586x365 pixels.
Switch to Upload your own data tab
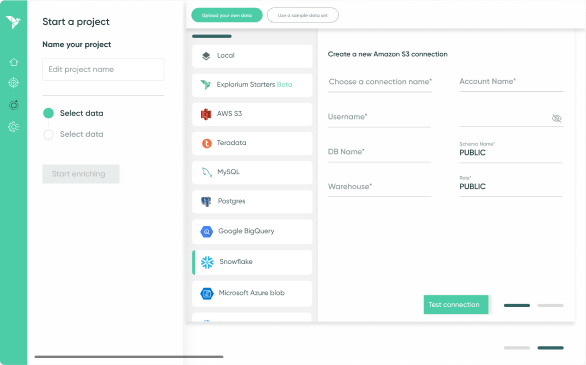tap(227, 15)
